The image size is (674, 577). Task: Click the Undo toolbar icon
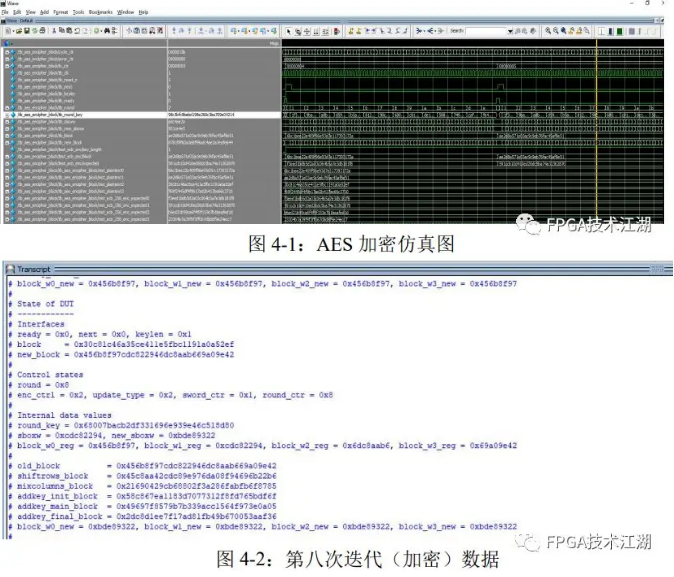(x=75, y=31)
